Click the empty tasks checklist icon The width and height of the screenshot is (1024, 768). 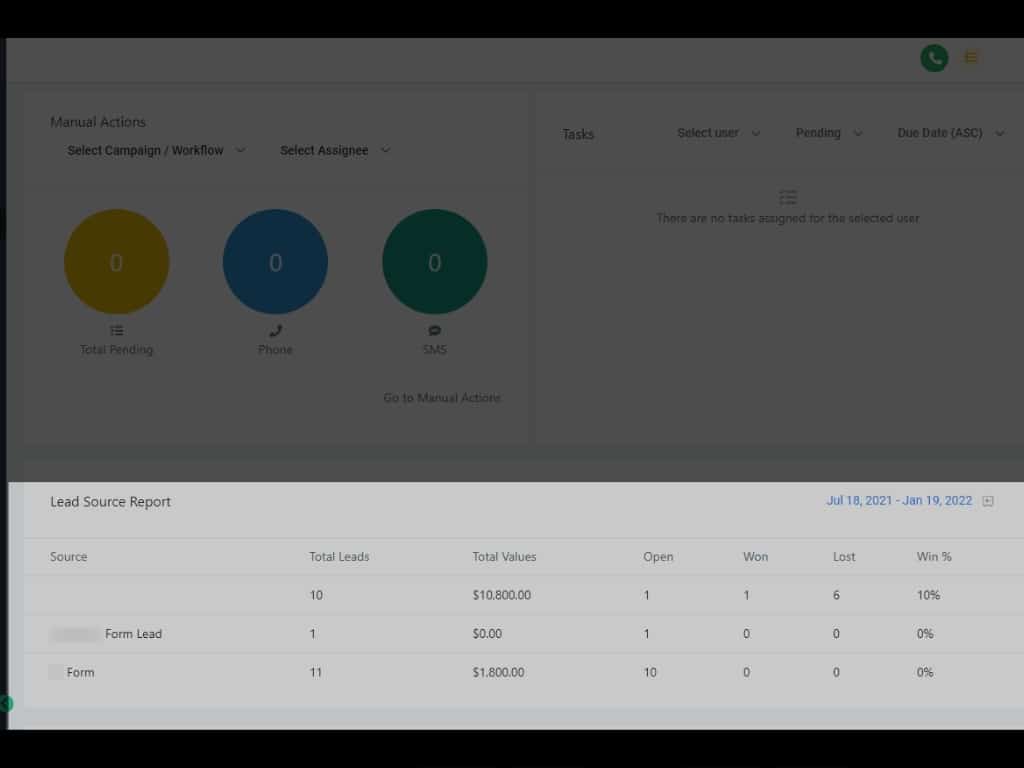(788, 197)
